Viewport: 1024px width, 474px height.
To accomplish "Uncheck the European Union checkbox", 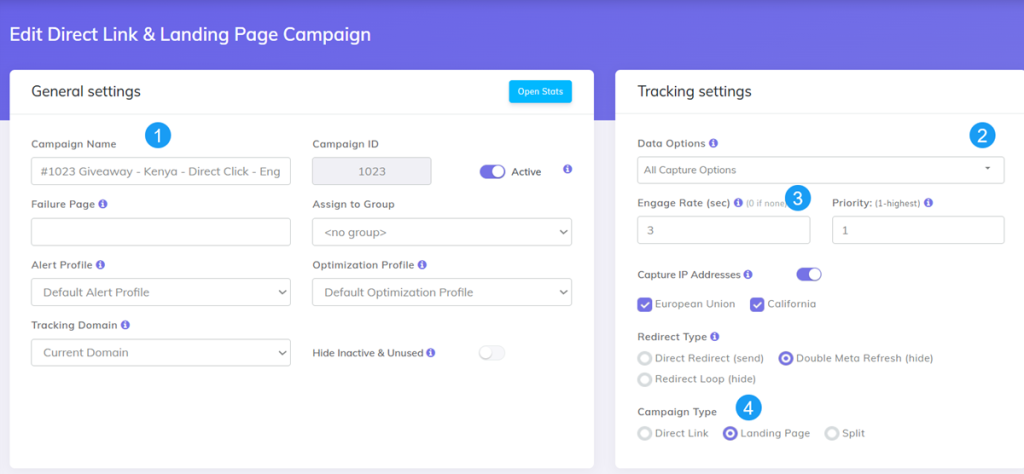I will (645, 304).
